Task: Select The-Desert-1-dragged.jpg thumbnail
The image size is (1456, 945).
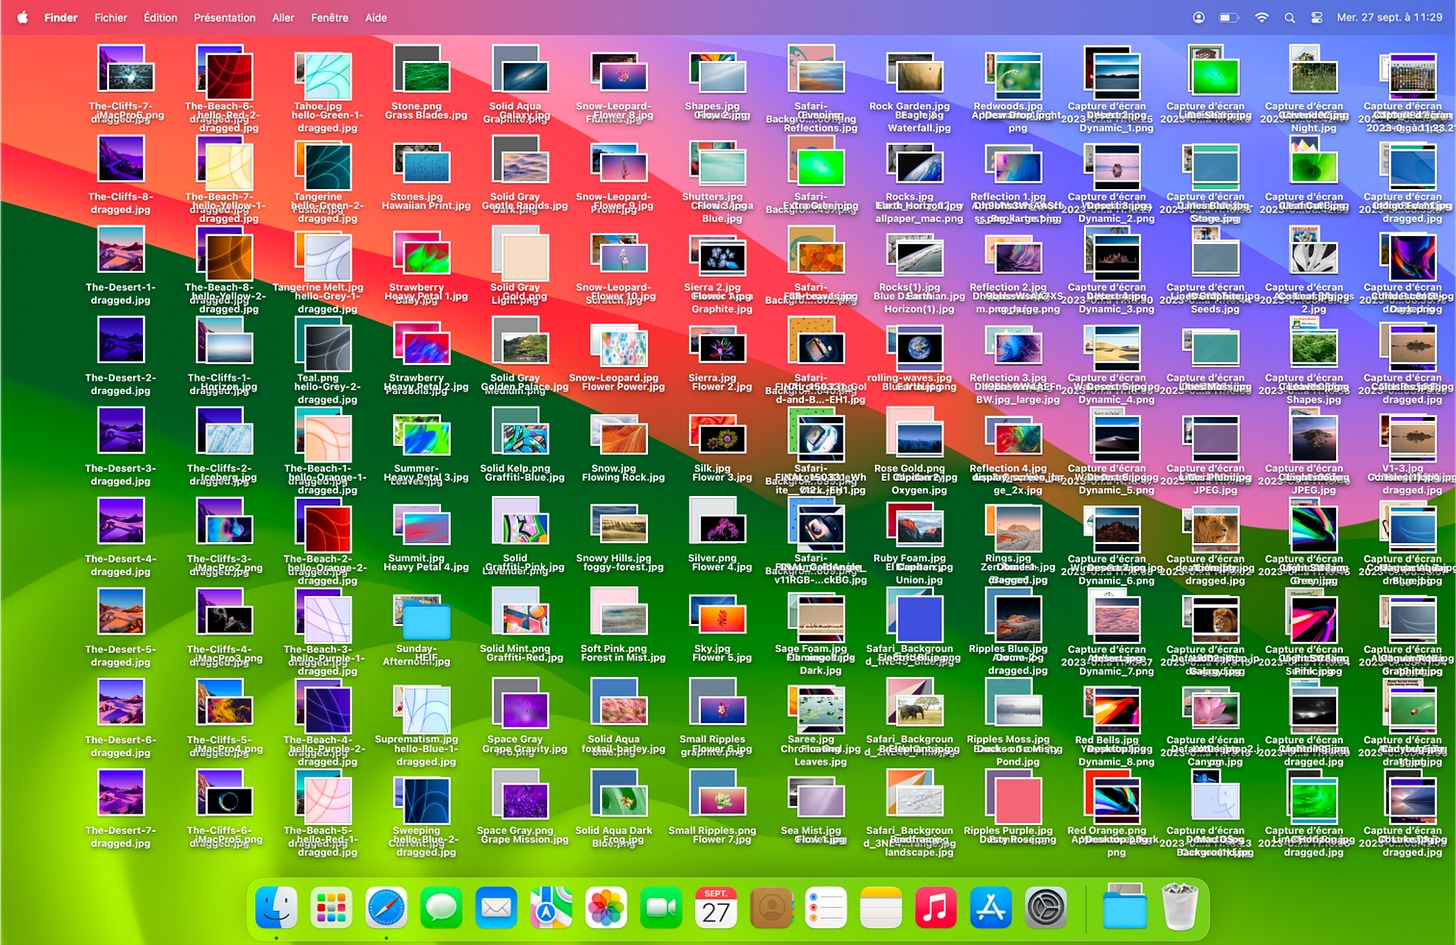Action: click(x=120, y=250)
